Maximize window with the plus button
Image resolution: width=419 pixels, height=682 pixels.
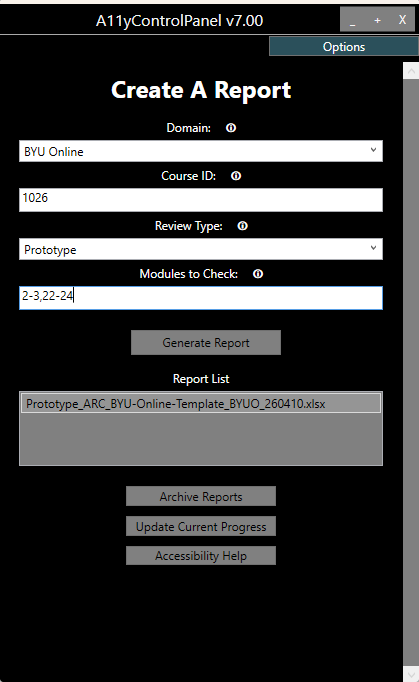378,20
